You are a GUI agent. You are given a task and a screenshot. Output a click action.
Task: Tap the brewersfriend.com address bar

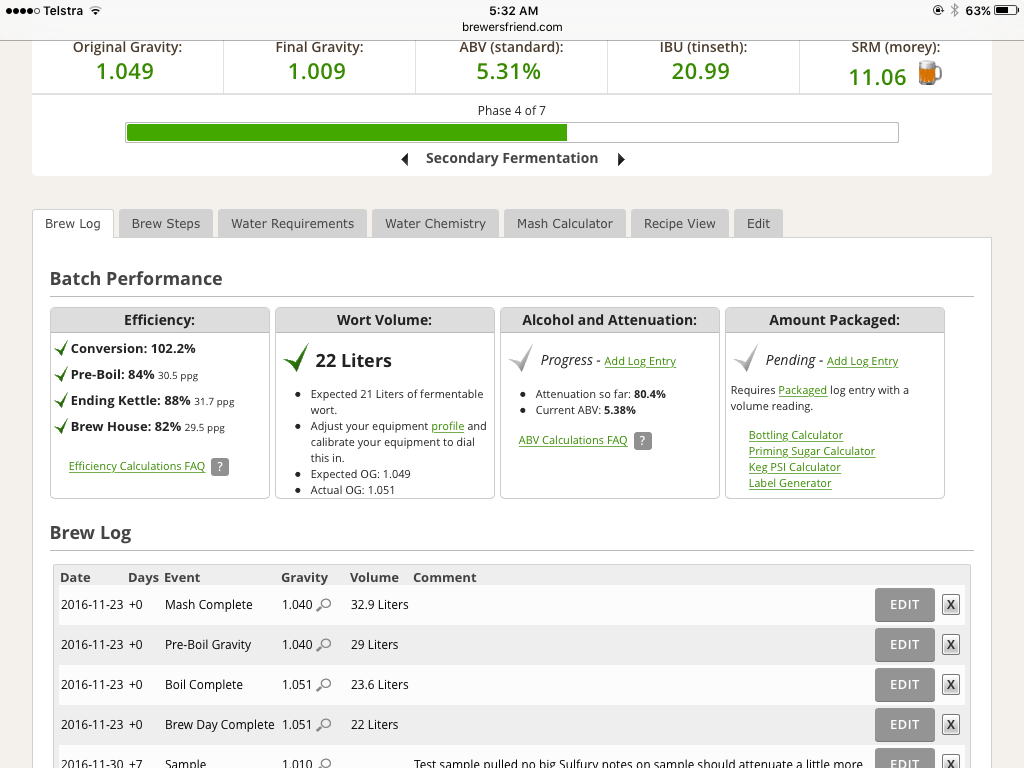(x=512, y=27)
